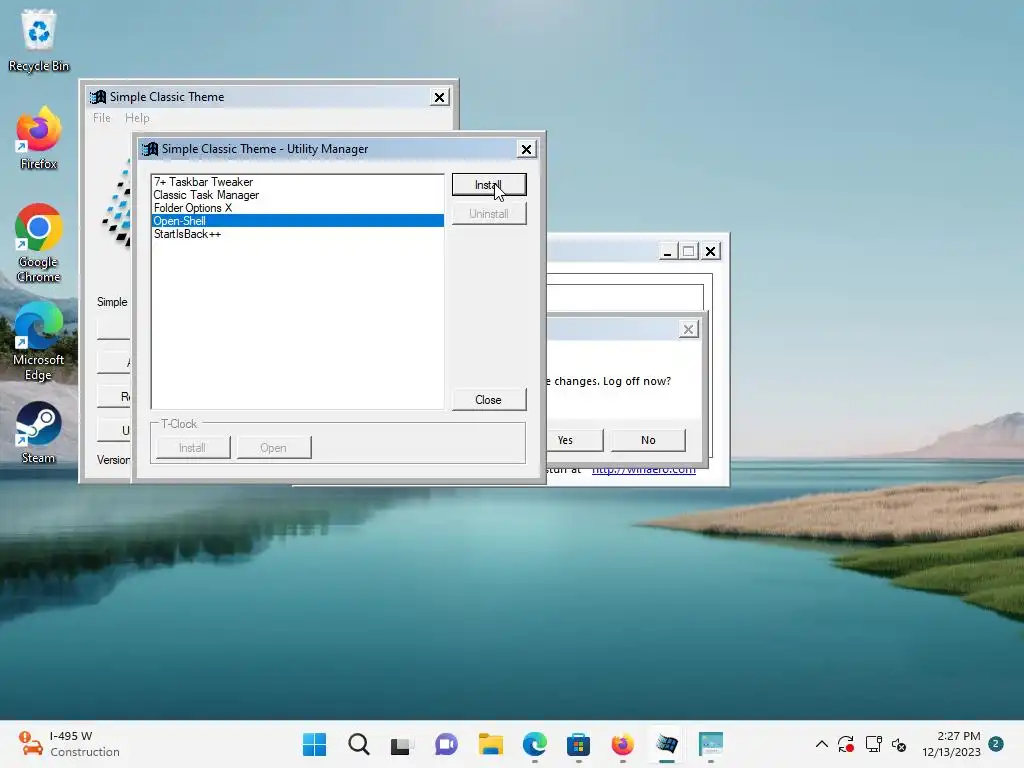1024x768 pixels.
Task: Open the Chat icon on taskbar
Action: tap(446, 744)
